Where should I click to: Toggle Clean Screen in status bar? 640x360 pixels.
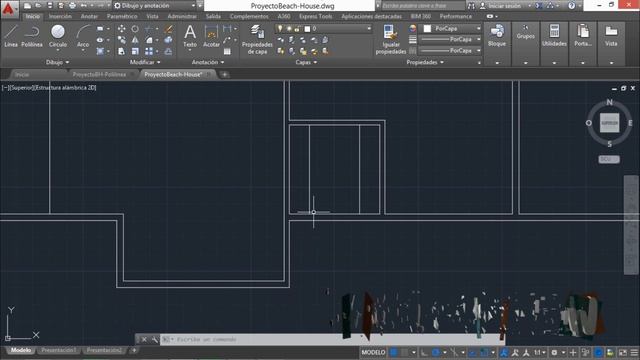pyautogui.click(x=623, y=352)
